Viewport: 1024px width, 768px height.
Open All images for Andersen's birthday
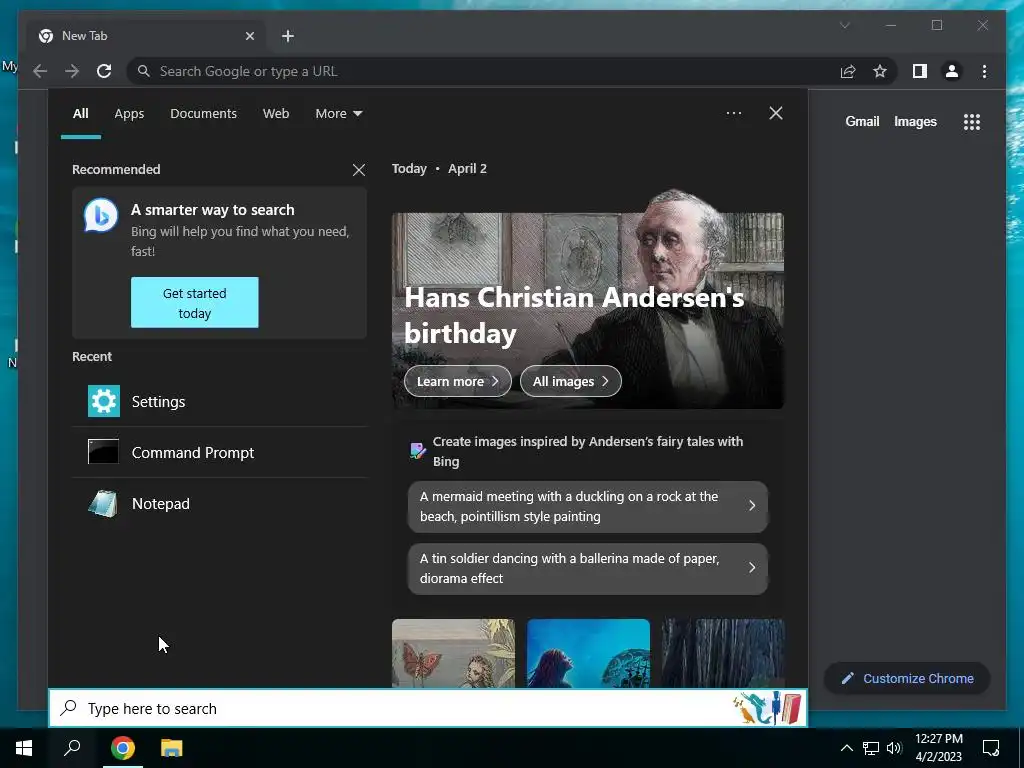570,381
